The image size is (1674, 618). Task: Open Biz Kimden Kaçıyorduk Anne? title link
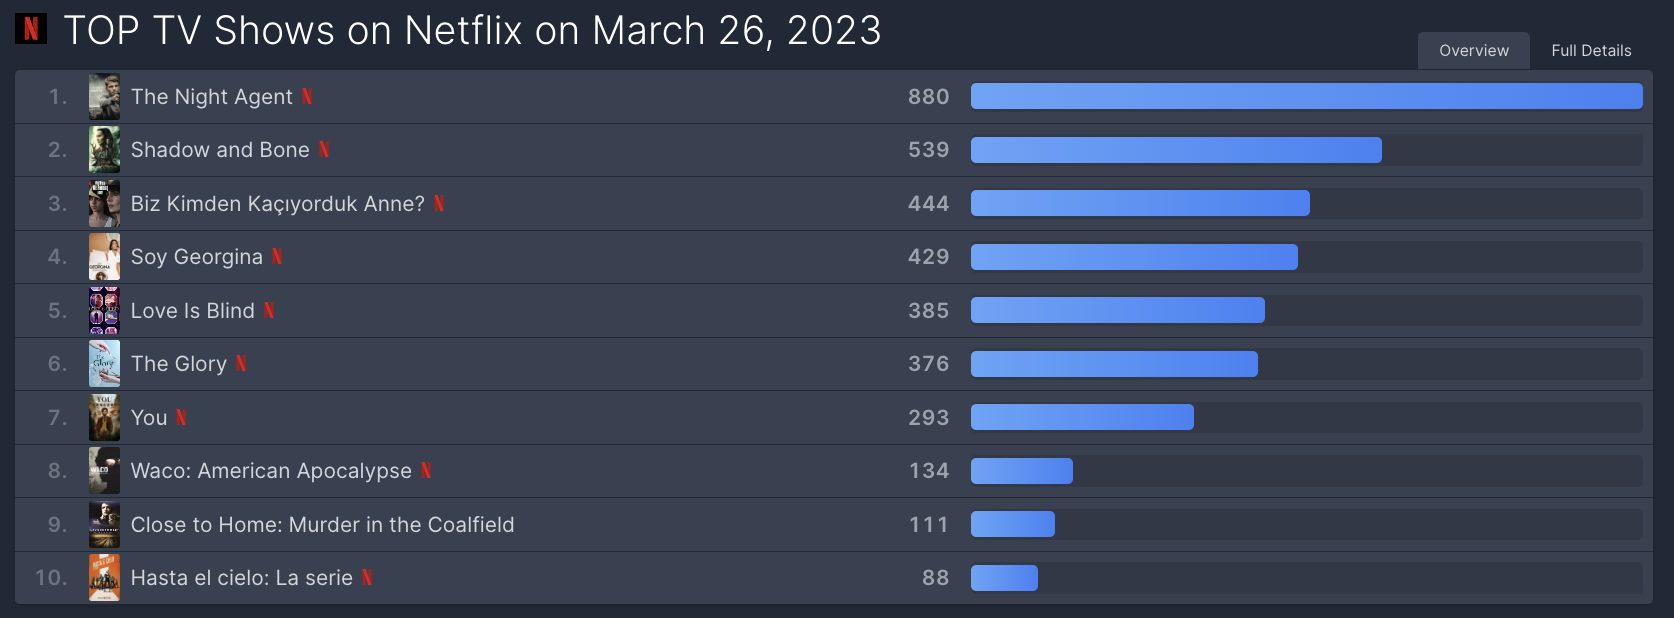[278, 204]
